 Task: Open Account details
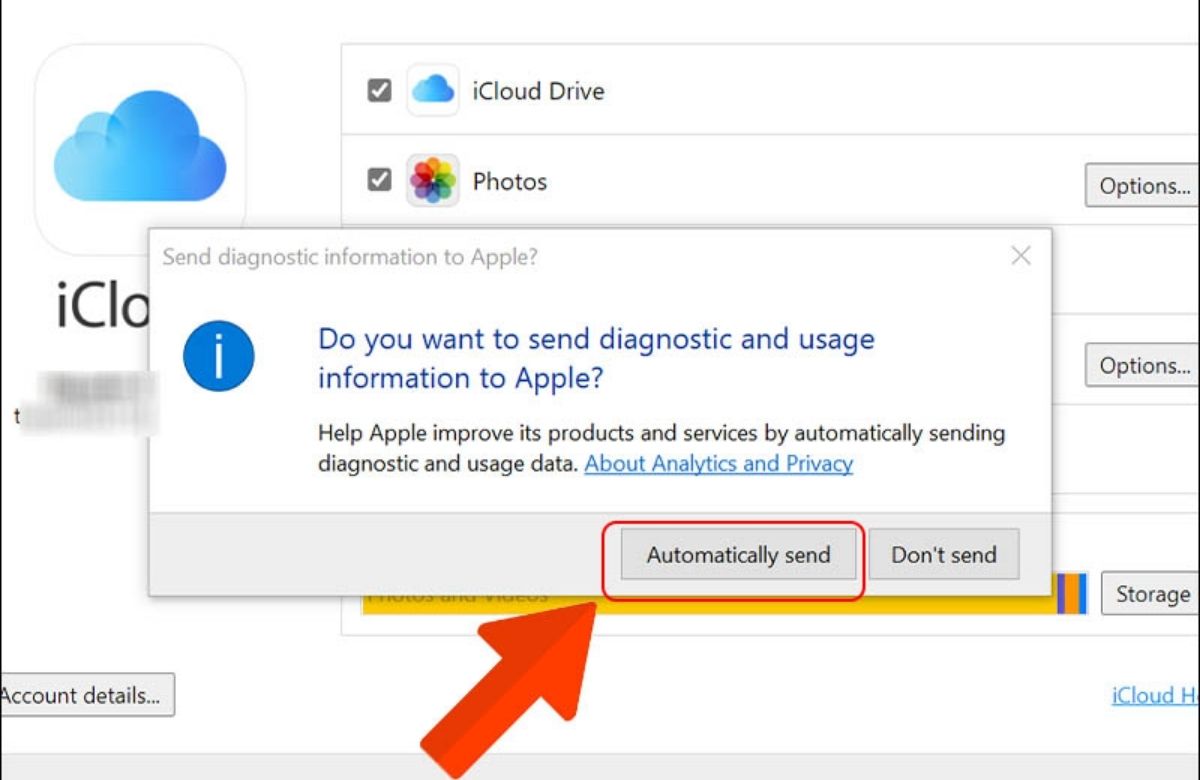pyautogui.click(x=86, y=695)
